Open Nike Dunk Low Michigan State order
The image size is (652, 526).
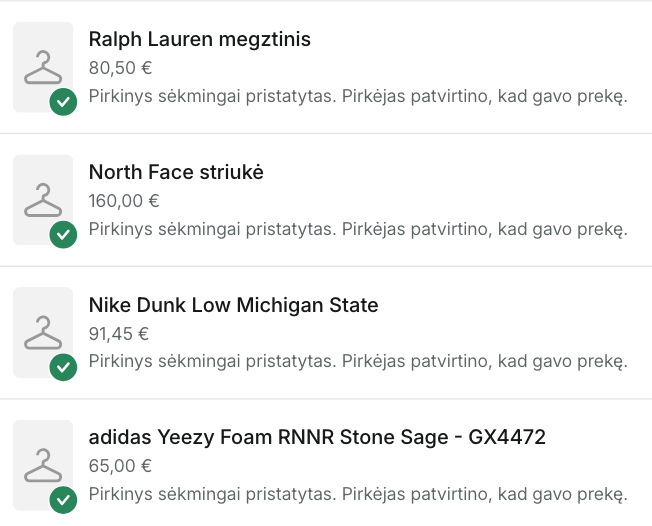pos(233,305)
